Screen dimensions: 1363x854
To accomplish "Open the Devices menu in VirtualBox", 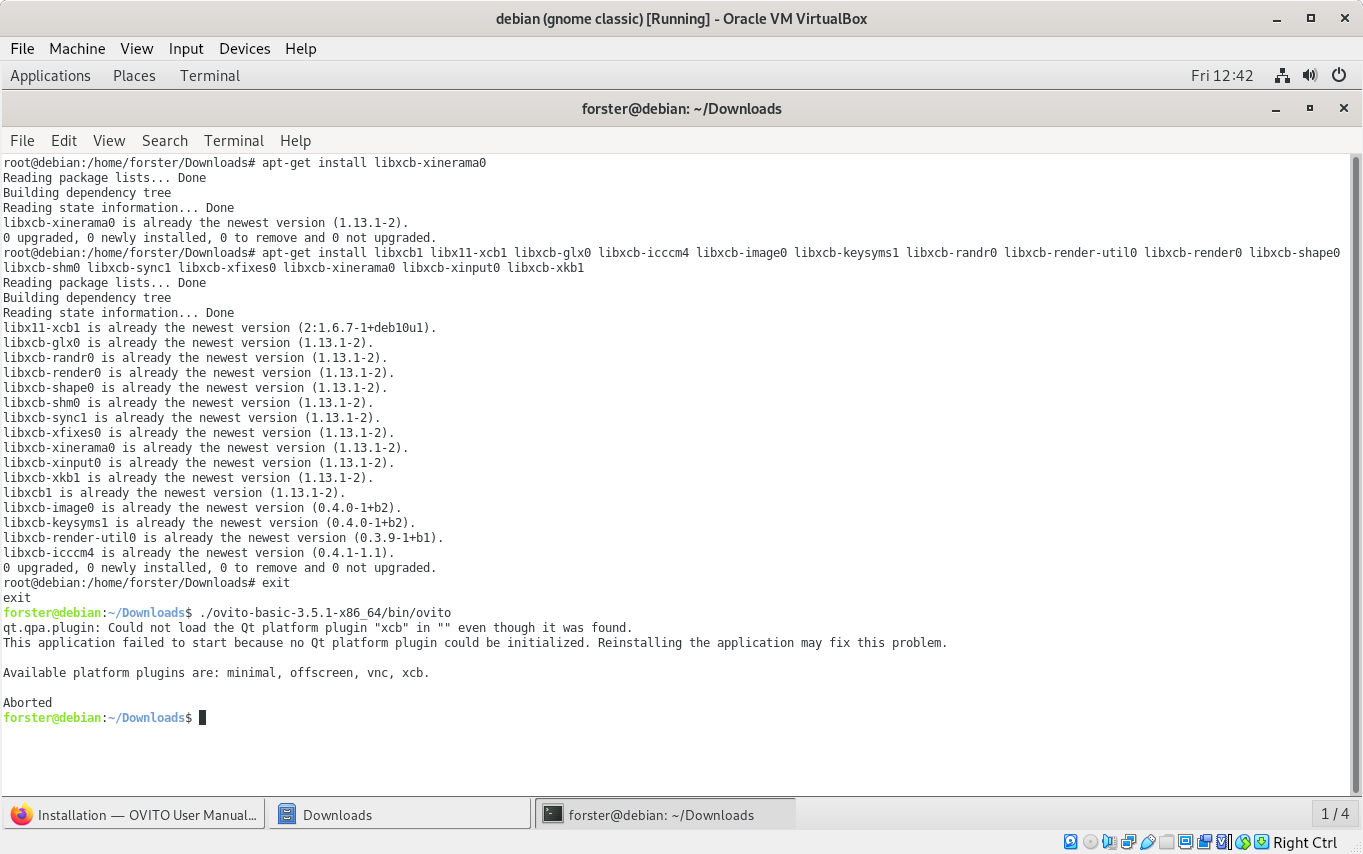I will (244, 48).
